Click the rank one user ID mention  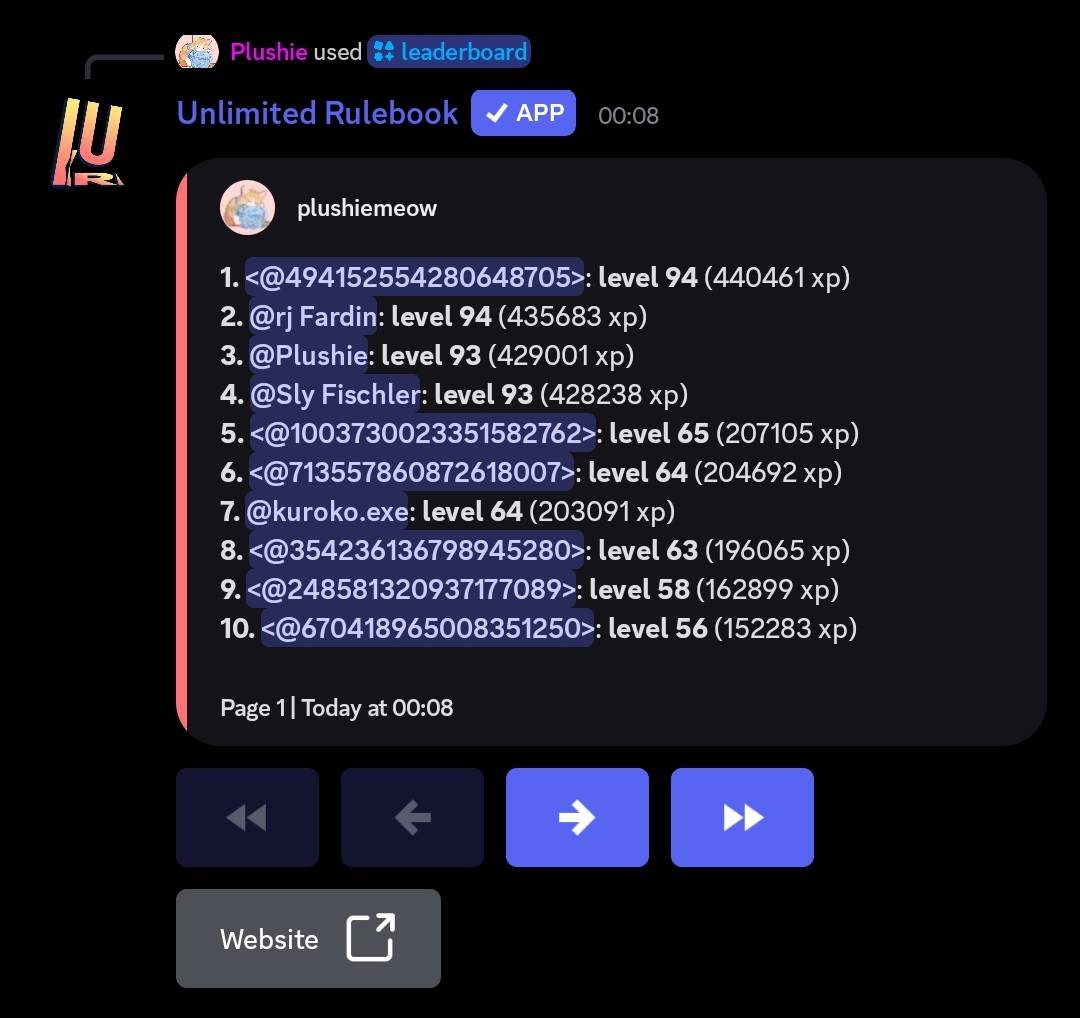coord(415,277)
